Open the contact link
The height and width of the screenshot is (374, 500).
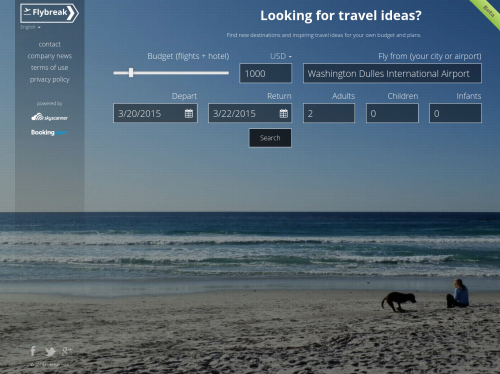(x=50, y=44)
